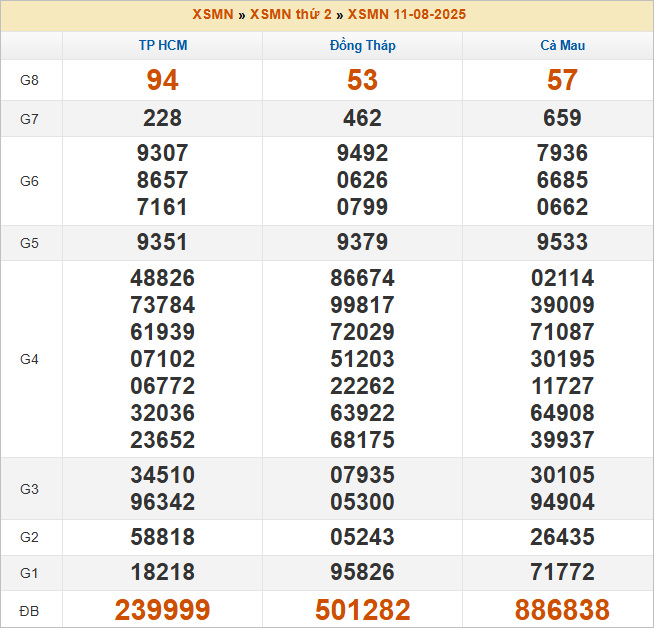Click the Cà Mau special prize 886838
This screenshot has width=654, height=628.
coord(562,610)
